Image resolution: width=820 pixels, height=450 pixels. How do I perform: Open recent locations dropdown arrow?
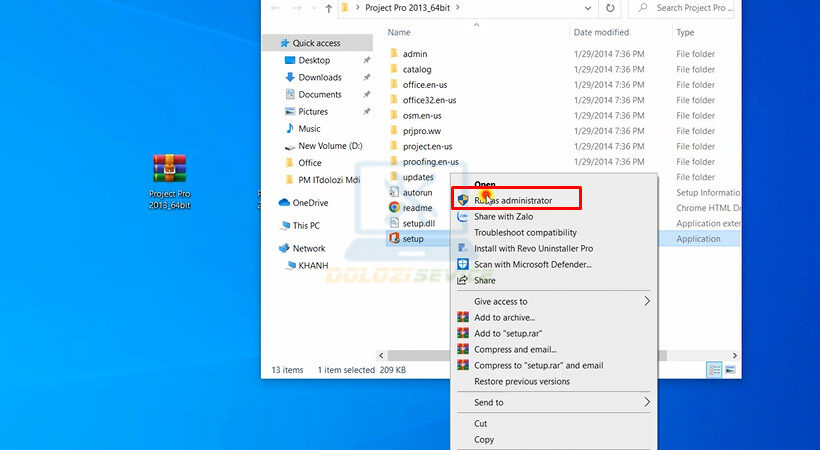[x=314, y=8]
